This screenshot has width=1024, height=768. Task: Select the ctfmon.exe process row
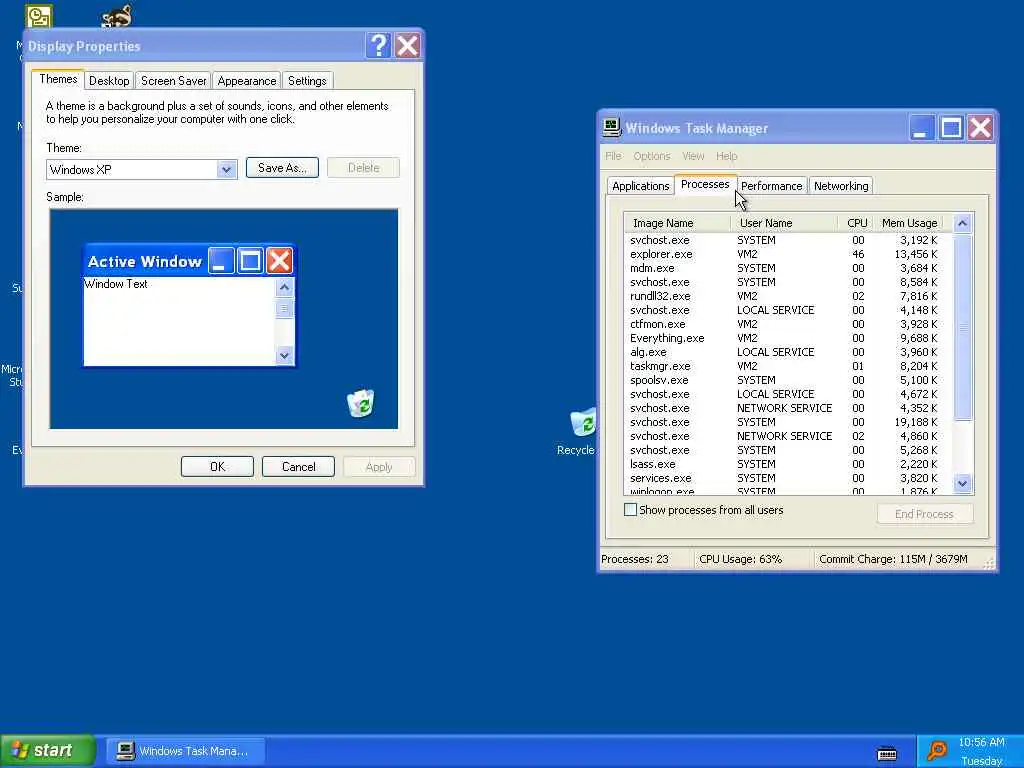point(788,324)
